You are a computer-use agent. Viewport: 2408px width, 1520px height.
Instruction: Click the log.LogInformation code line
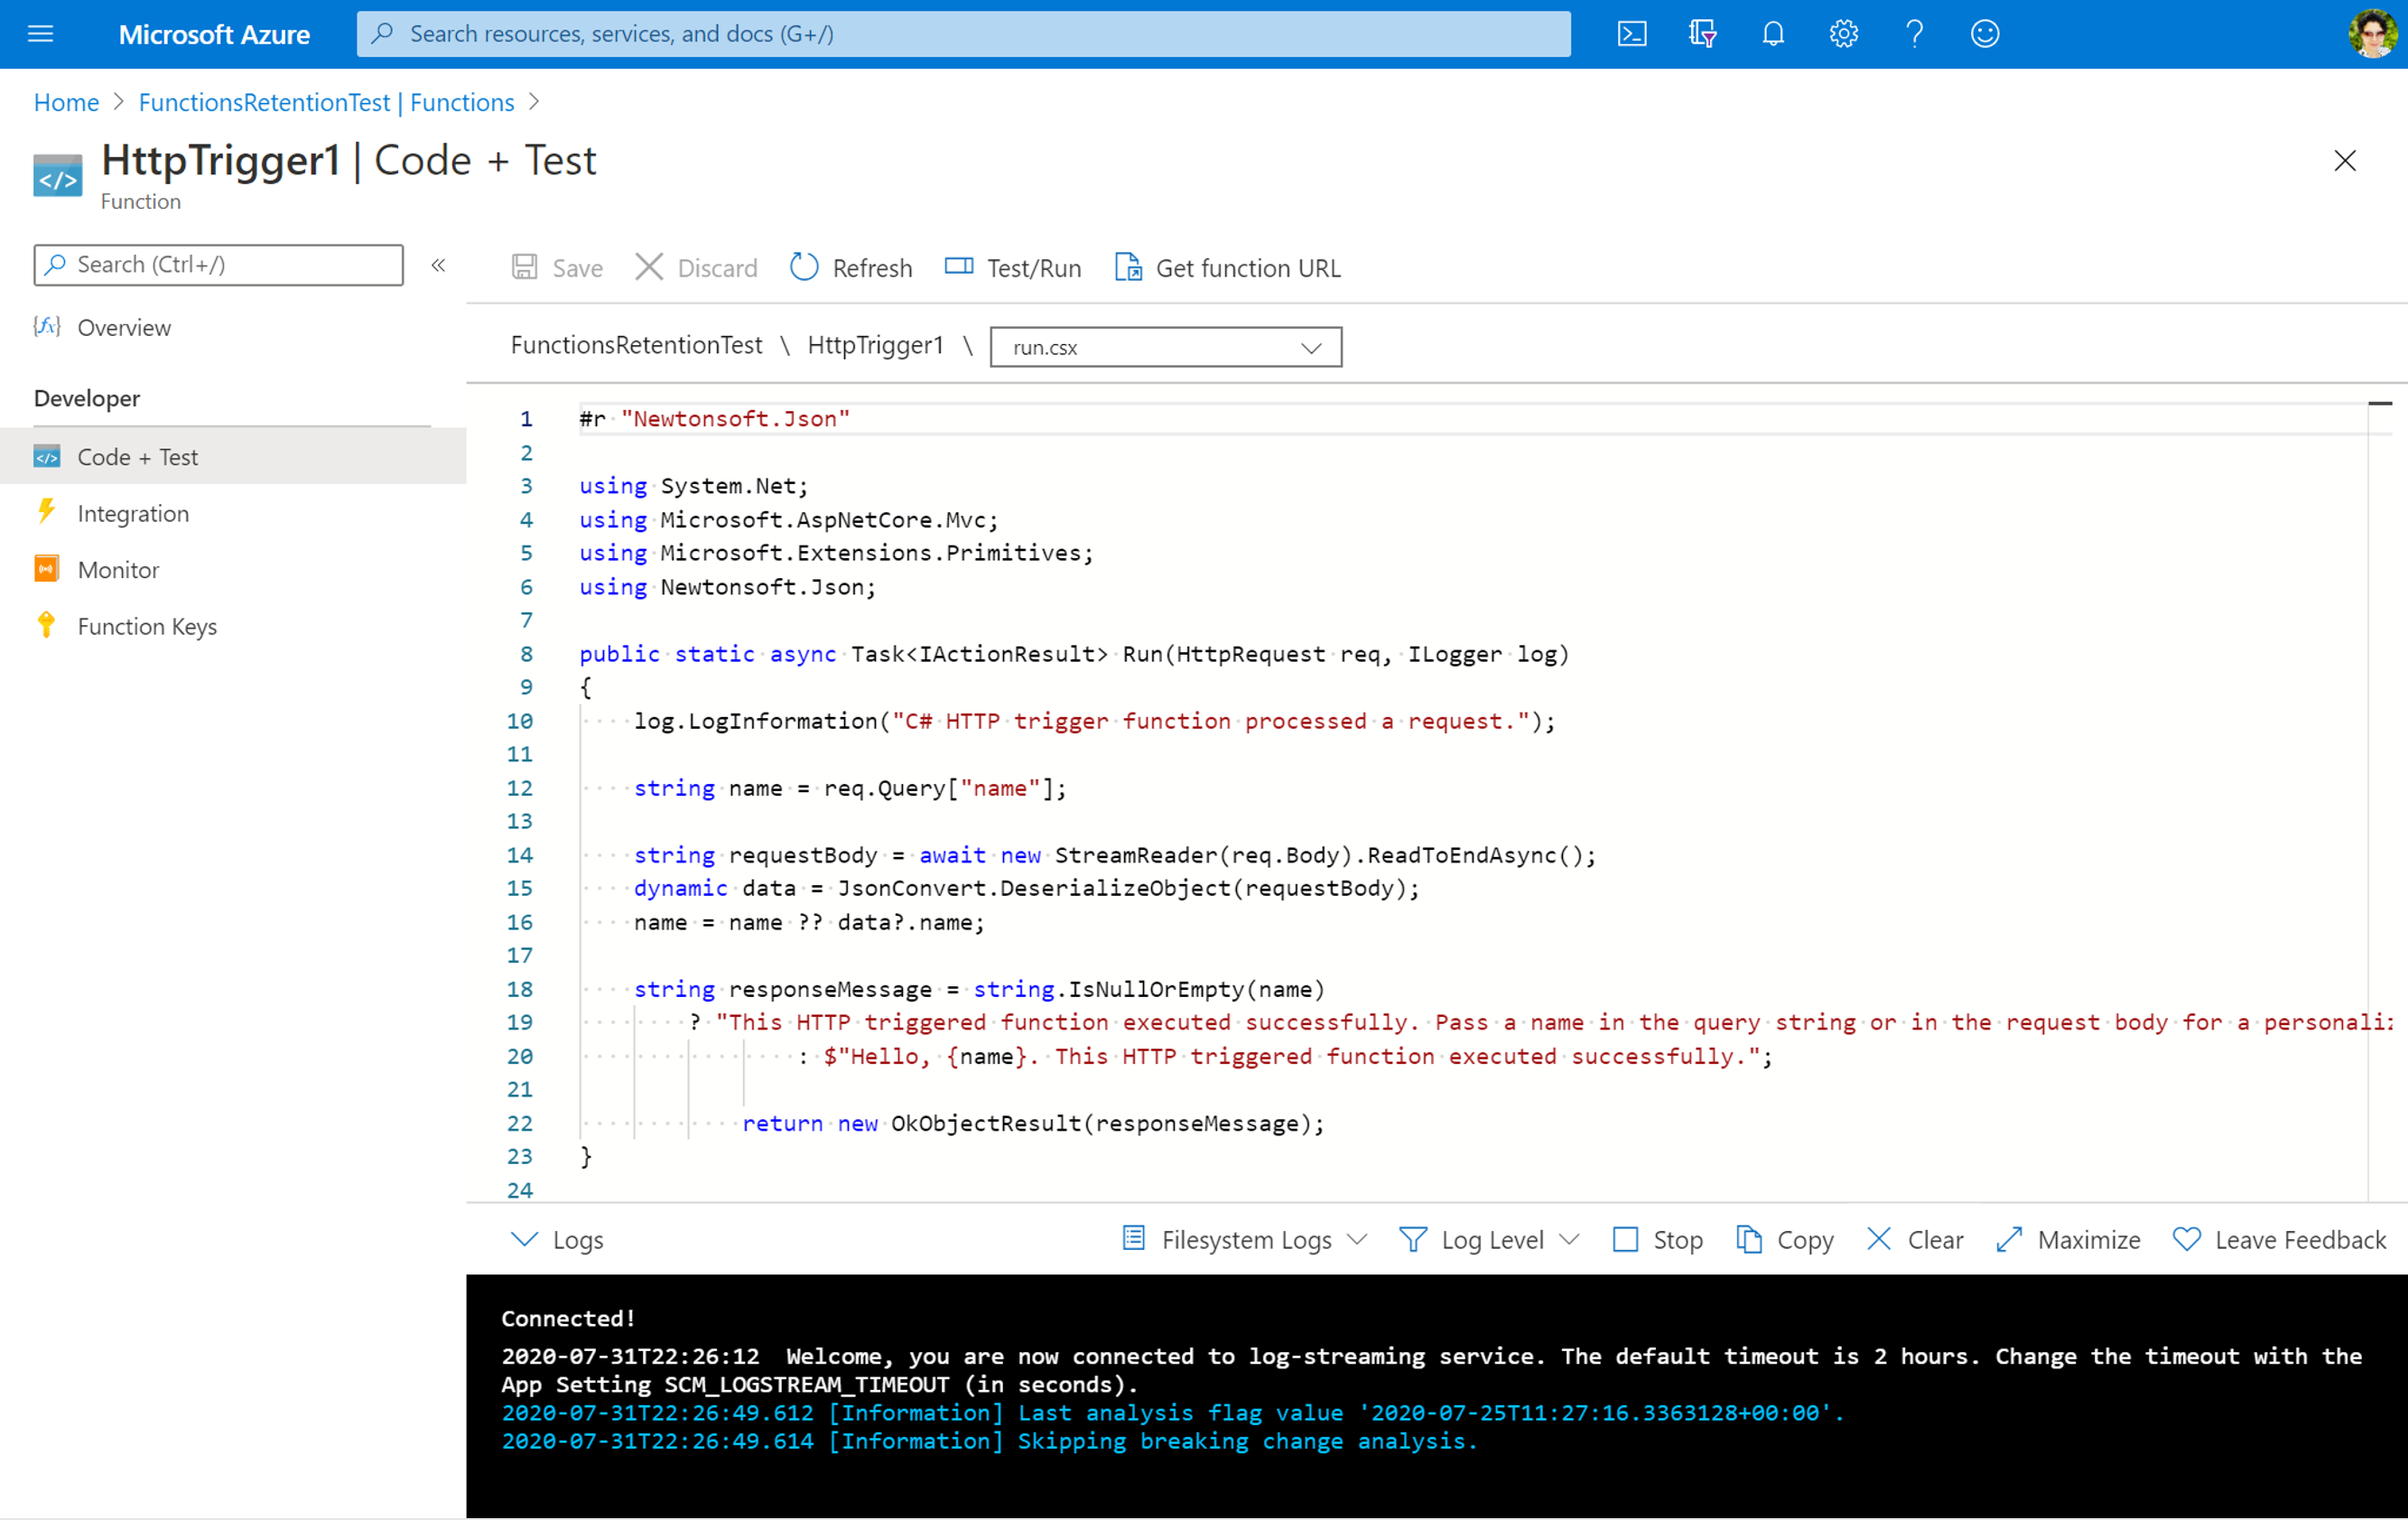(1094, 721)
